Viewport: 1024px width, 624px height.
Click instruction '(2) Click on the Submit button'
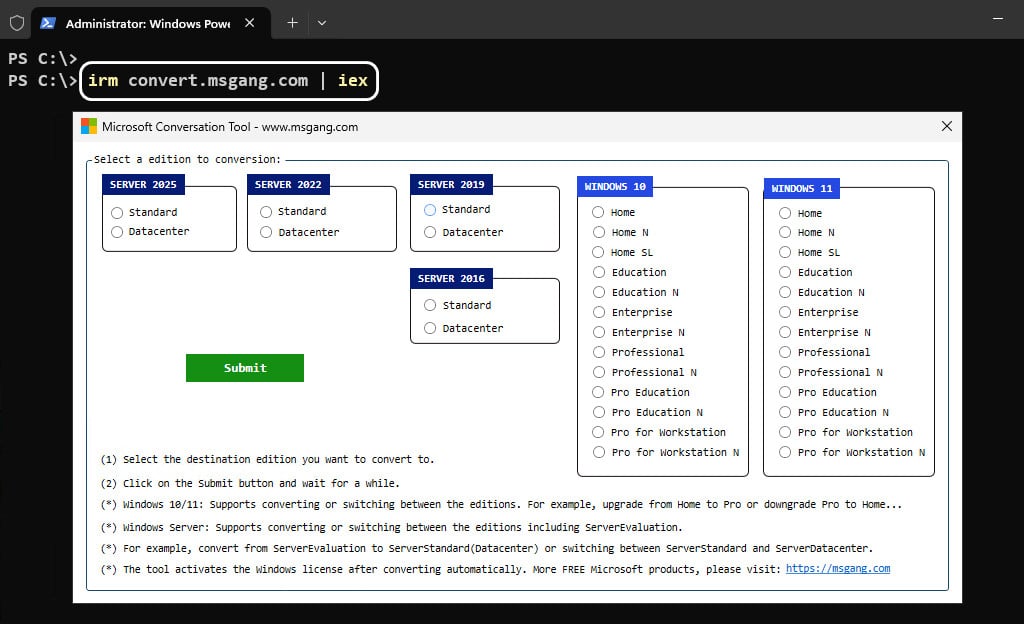[x=250, y=484]
